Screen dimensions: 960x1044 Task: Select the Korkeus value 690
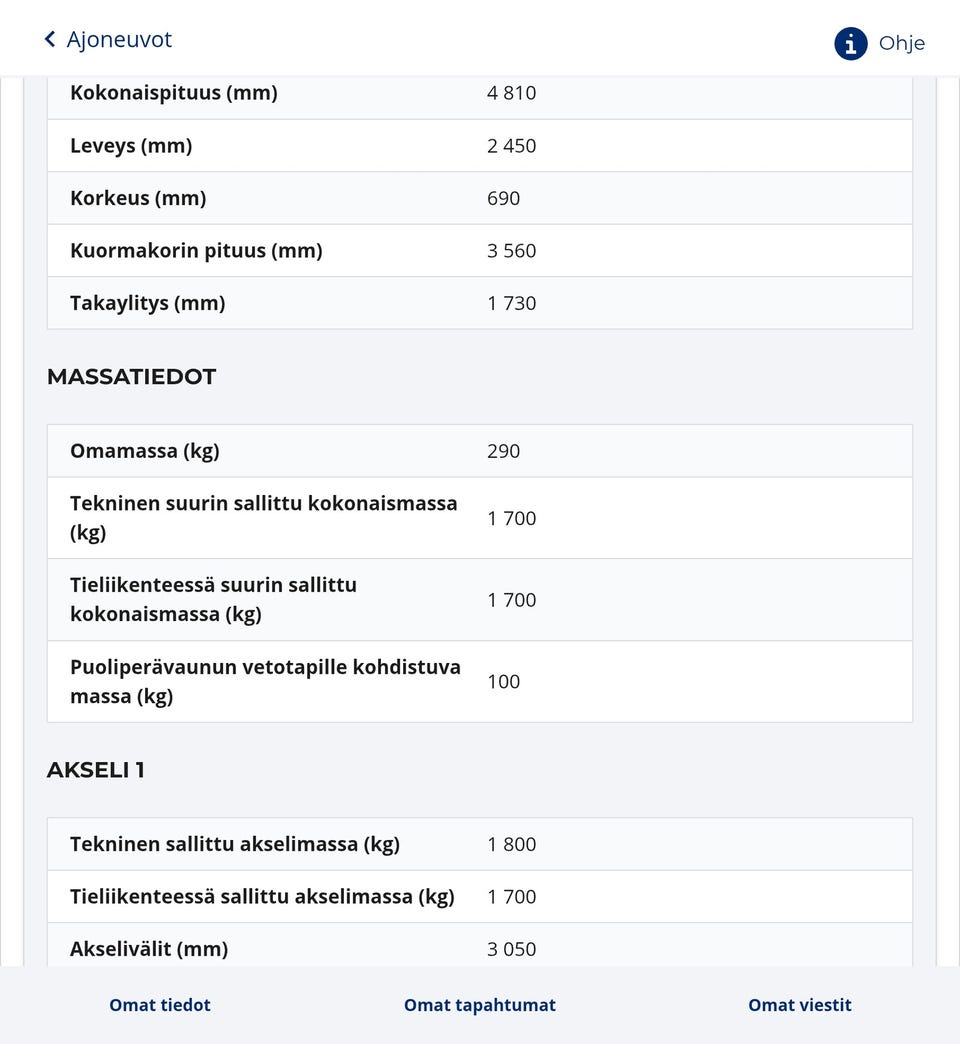[x=504, y=198]
